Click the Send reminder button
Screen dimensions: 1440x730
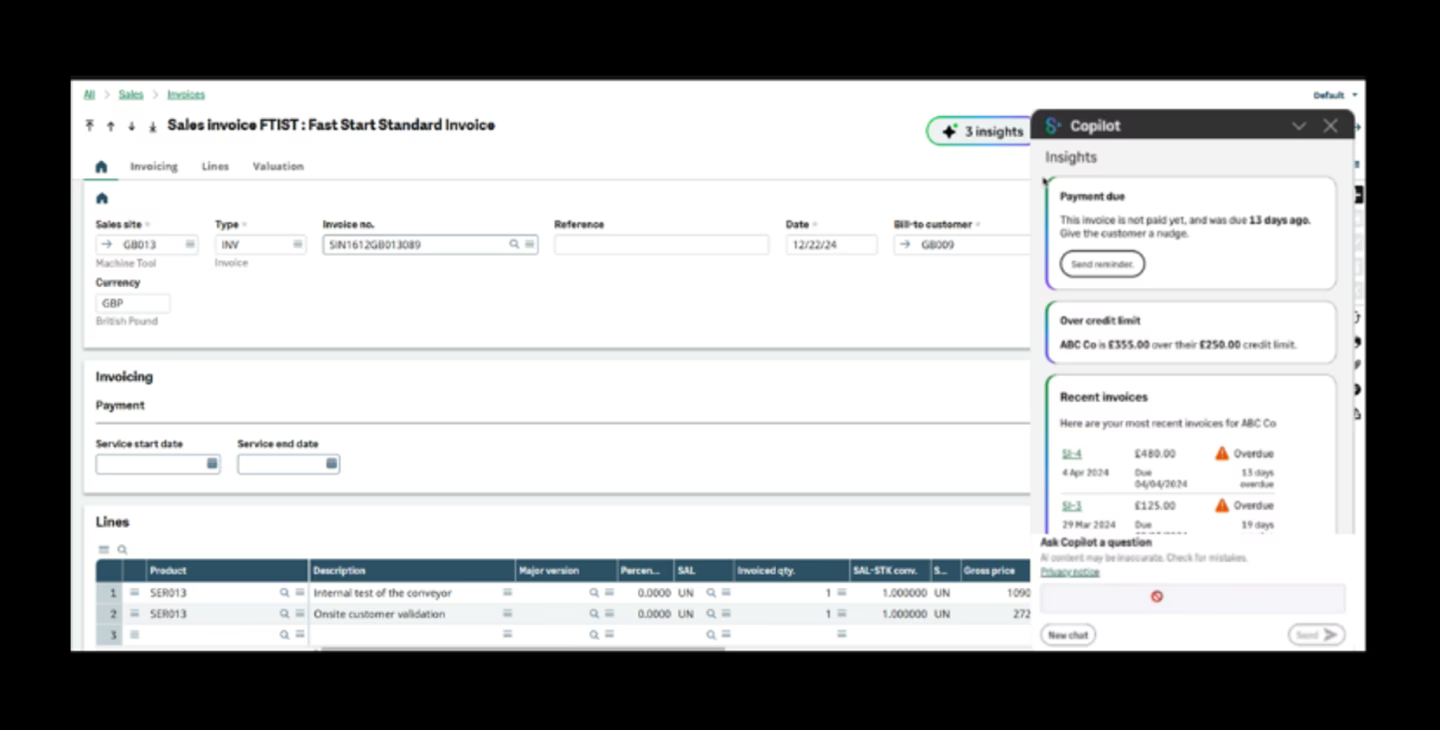point(1101,263)
